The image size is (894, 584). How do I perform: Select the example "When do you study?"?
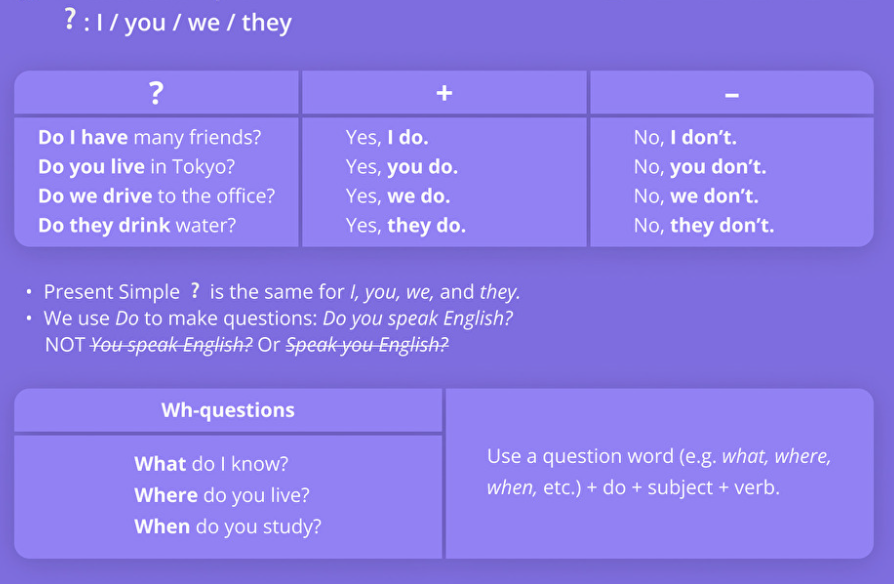tap(228, 526)
